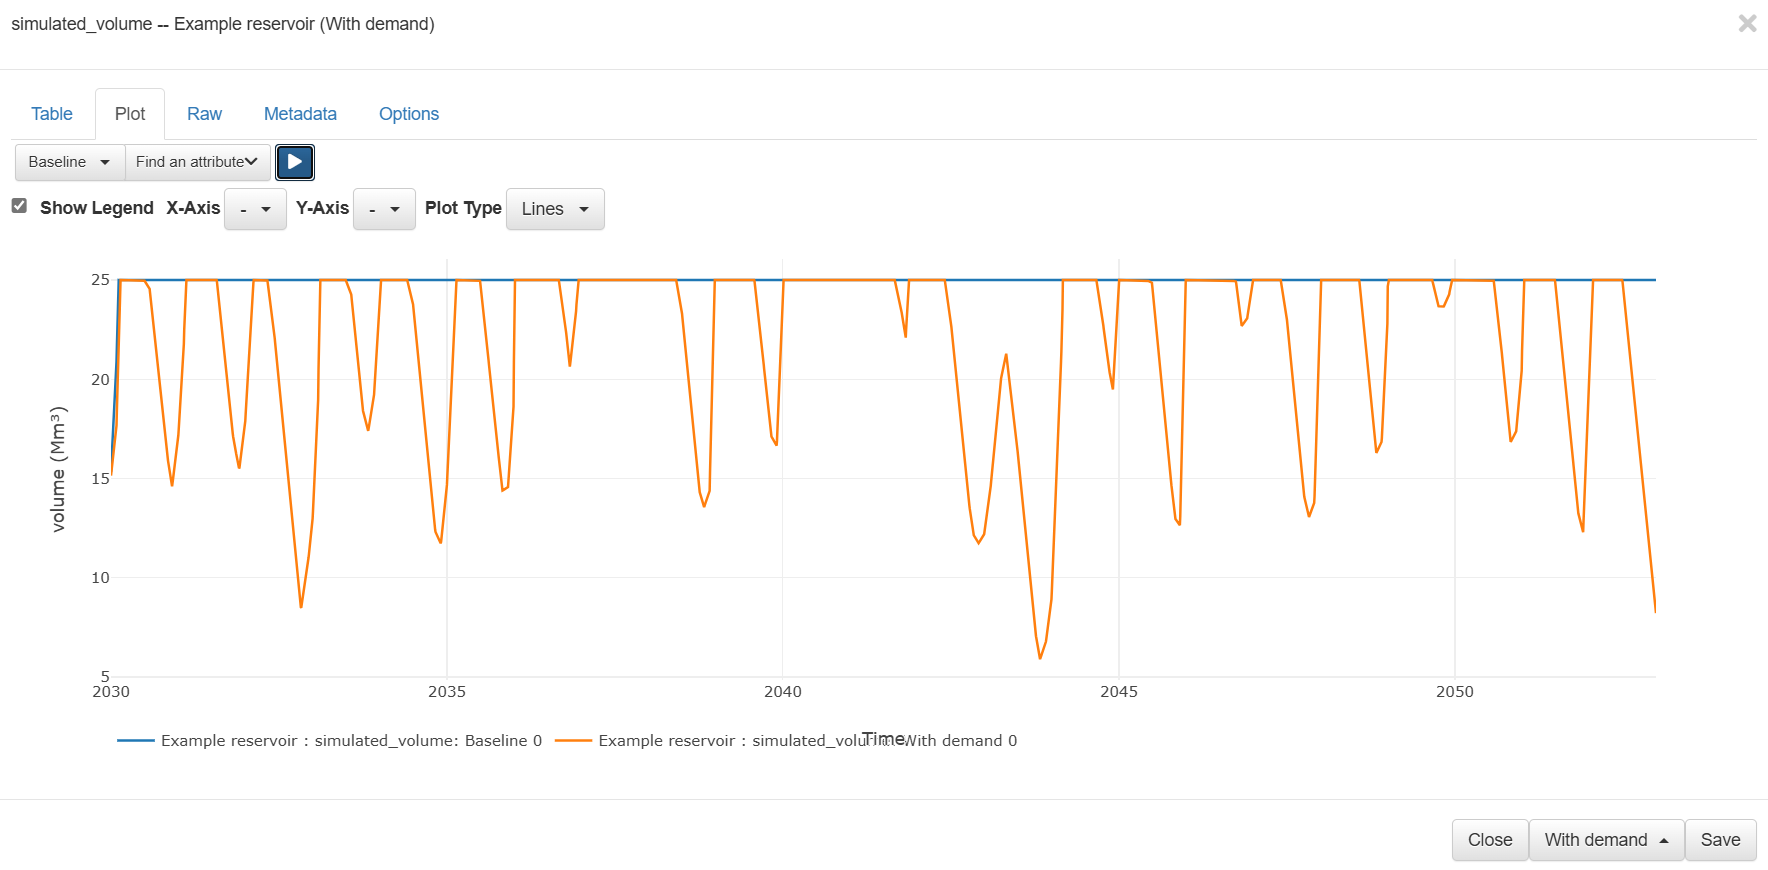Click the Baseline 0 legend label
Viewport: 1768px width, 870px height.
351,741
